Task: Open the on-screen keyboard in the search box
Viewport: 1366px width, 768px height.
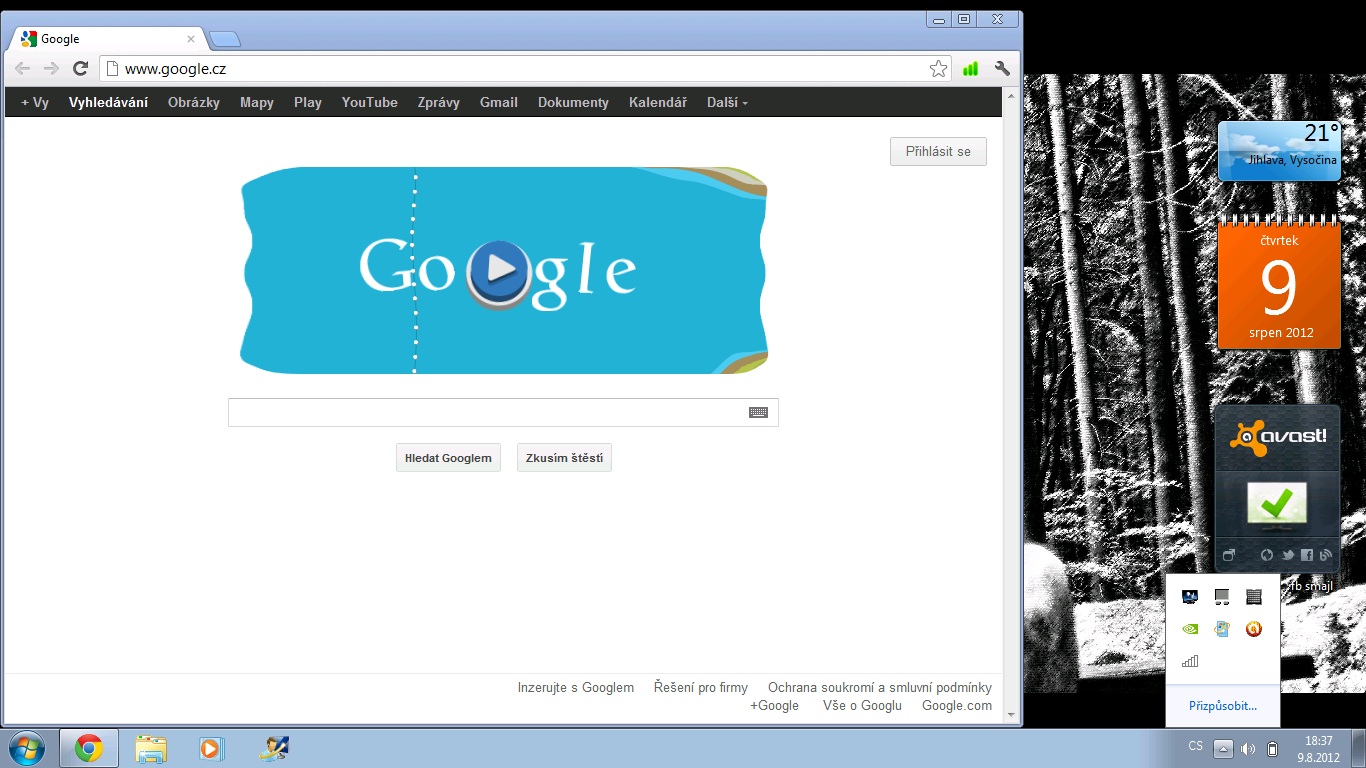Action: click(759, 412)
